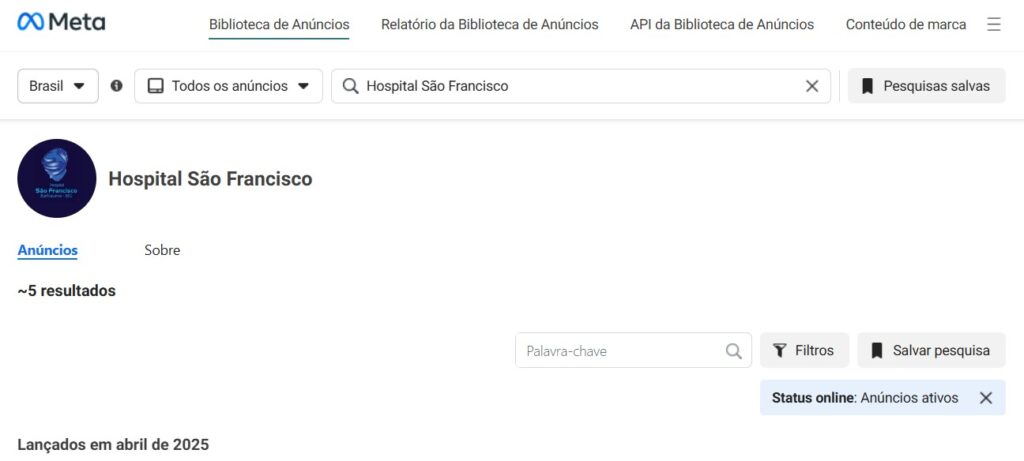Click the Hospital São Francisco profile picture

click(57, 178)
